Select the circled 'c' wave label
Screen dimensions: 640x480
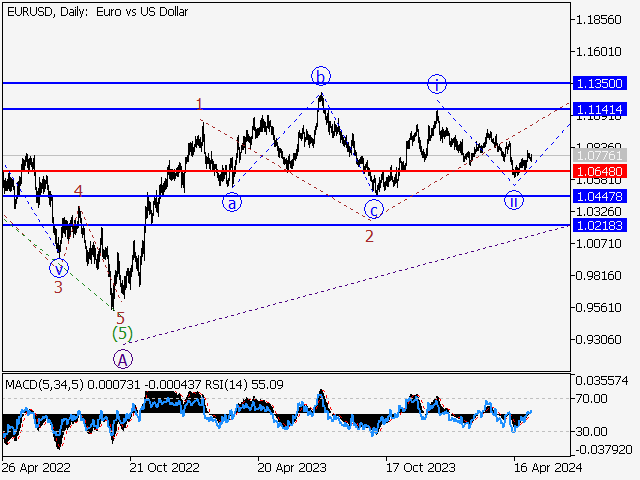374,210
